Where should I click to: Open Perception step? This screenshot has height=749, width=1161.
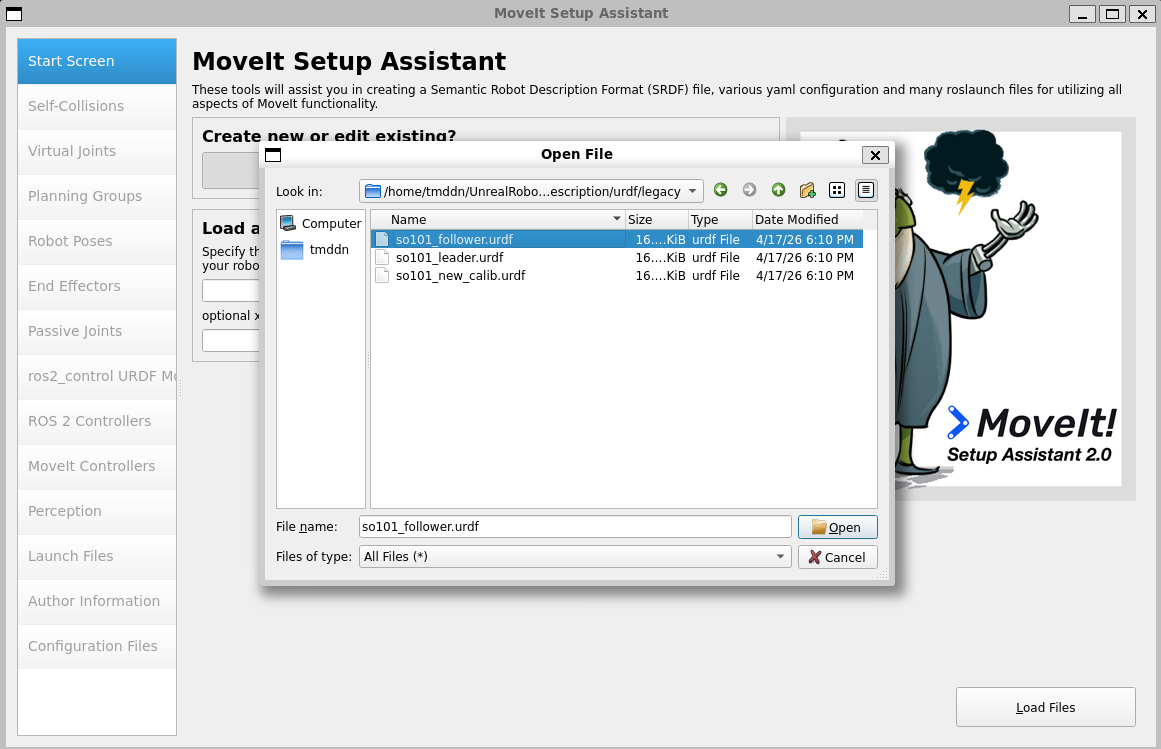click(x=97, y=511)
